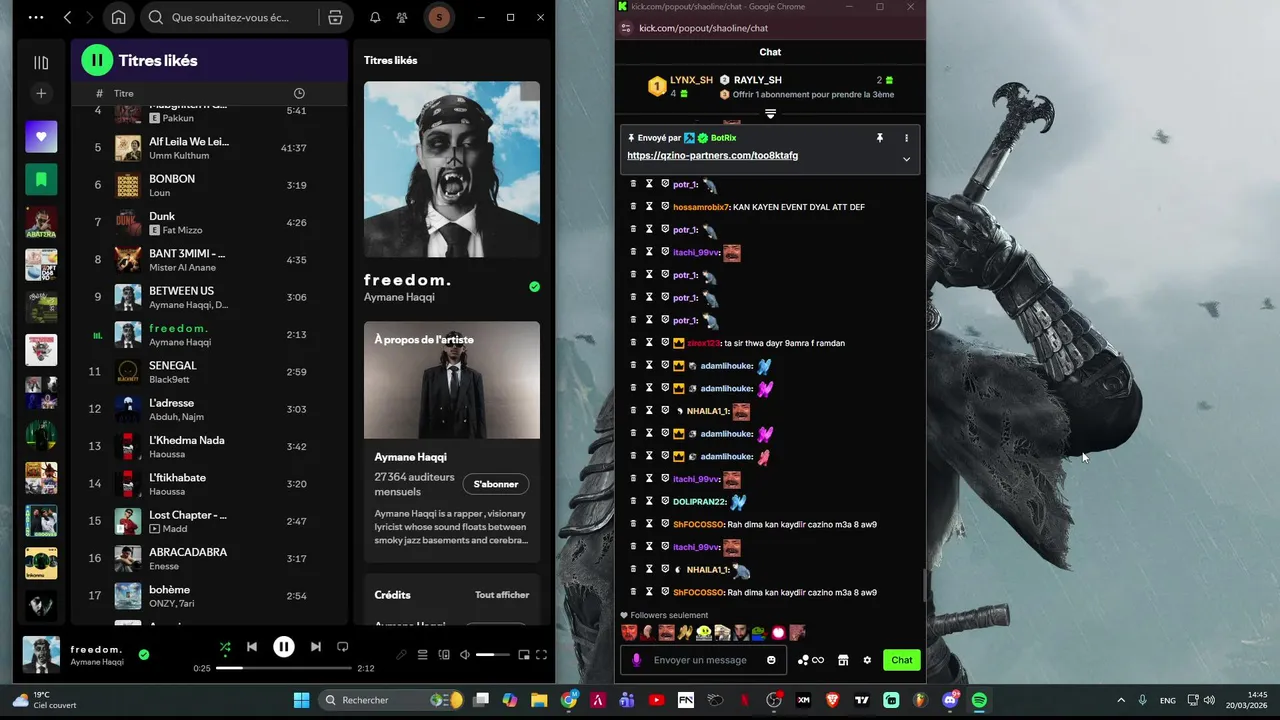Toggle repeat mode
Image resolution: width=1280 pixels, height=720 pixels.
(343, 647)
